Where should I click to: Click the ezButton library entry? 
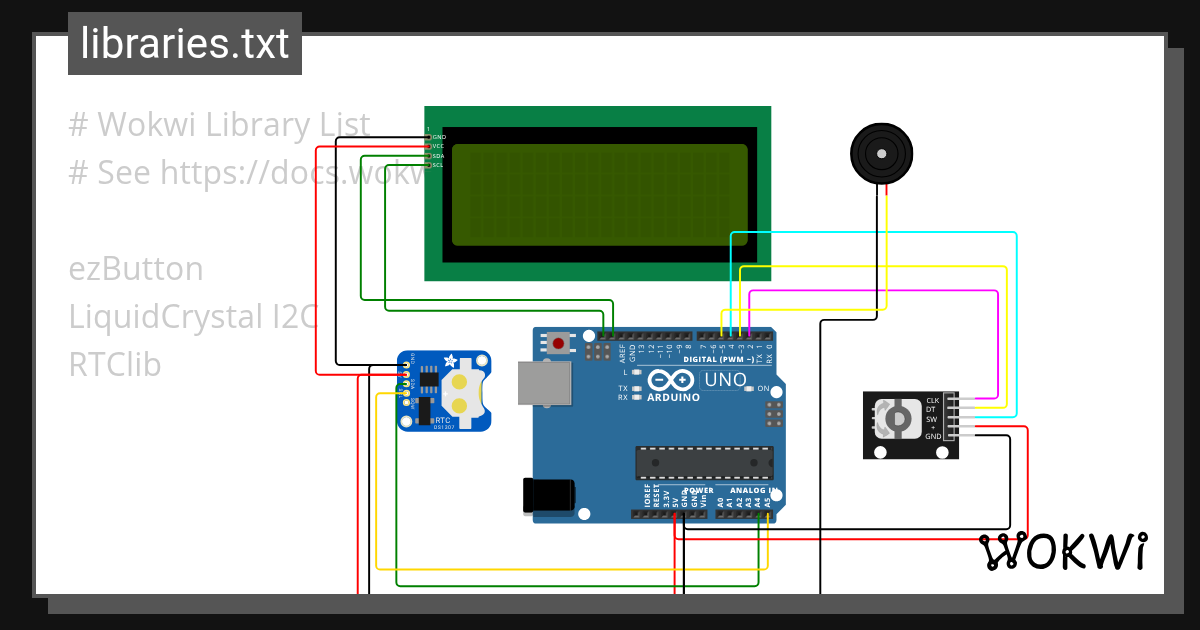[x=135, y=268]
